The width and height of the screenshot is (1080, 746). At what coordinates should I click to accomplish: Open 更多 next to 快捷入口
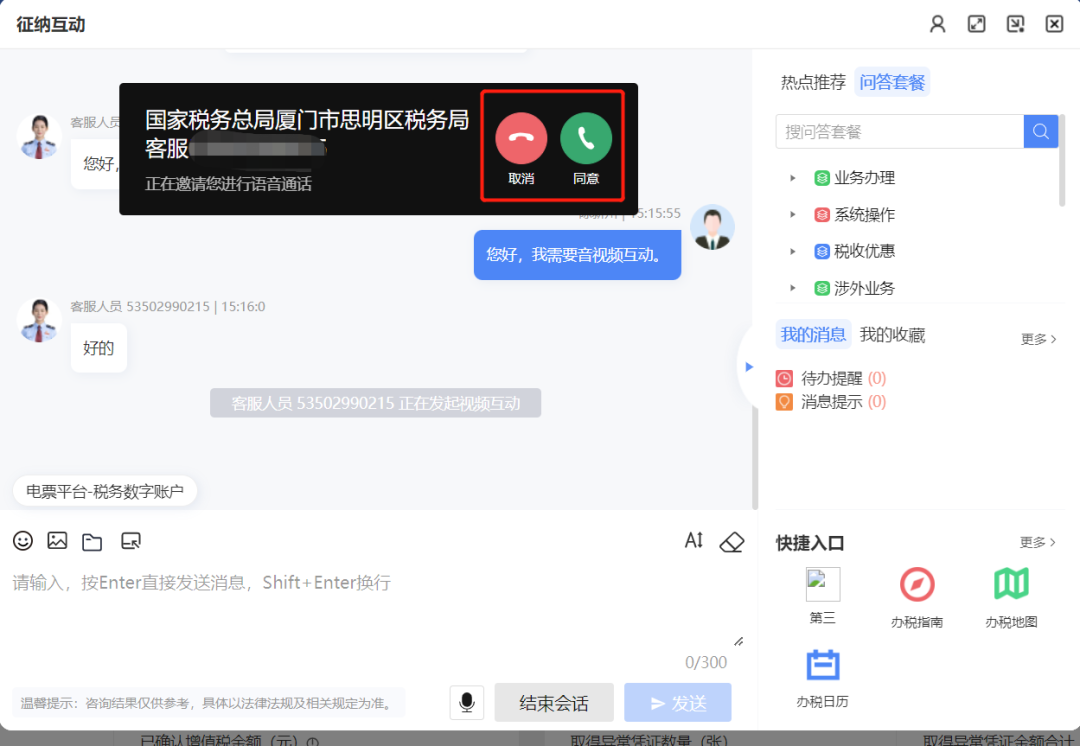(x=1037, y=542)
